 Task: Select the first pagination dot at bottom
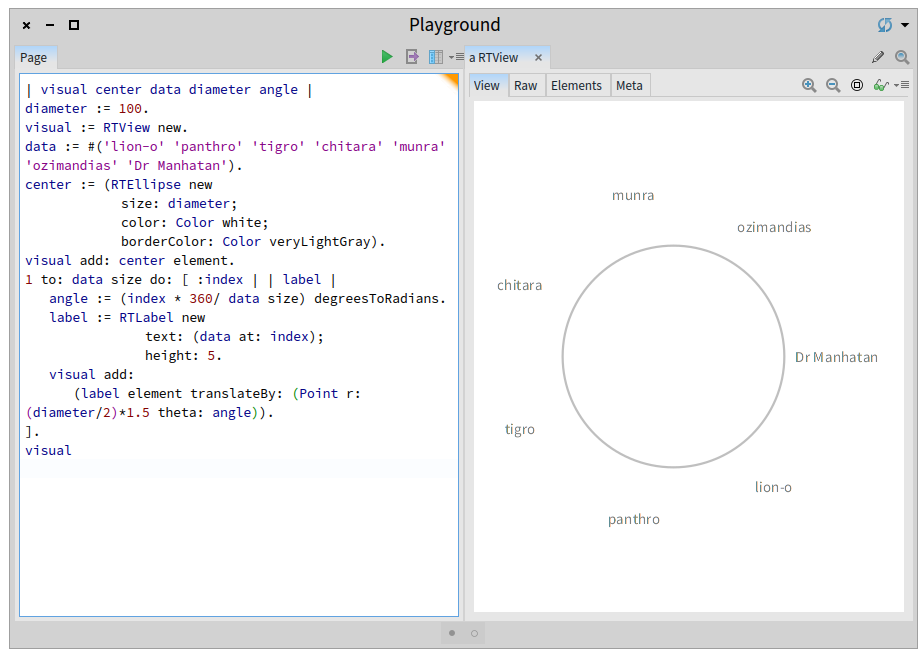(x=452, y=632)
